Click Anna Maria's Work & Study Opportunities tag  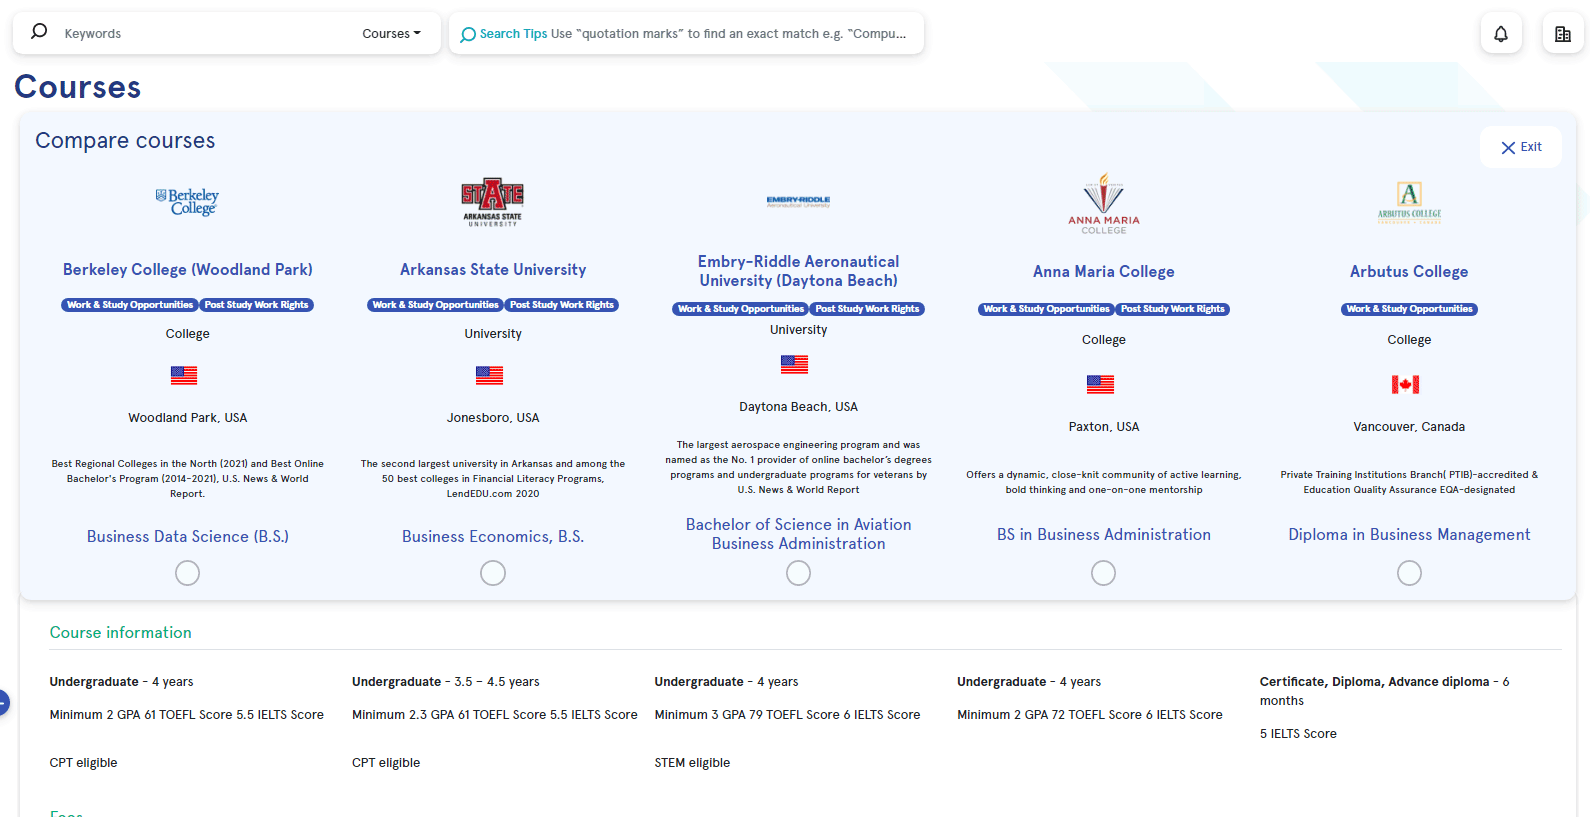tap(1046, 309)
